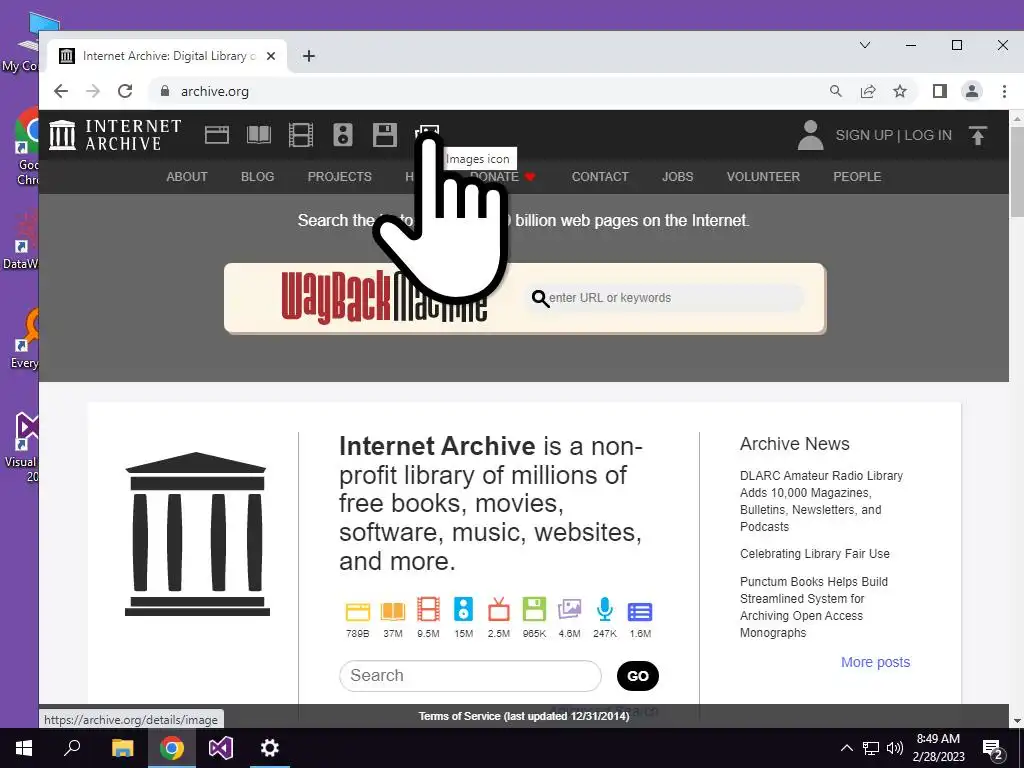Click the volume speaker tray icon

tap(895, 748)
